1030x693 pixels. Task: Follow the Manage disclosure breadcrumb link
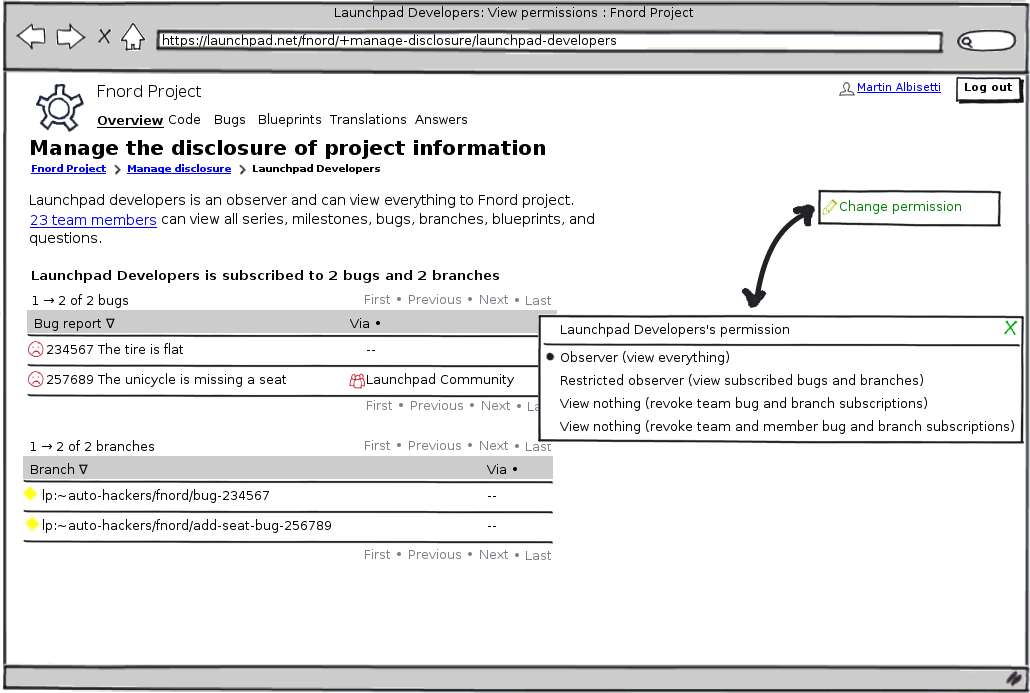[179, 169]
